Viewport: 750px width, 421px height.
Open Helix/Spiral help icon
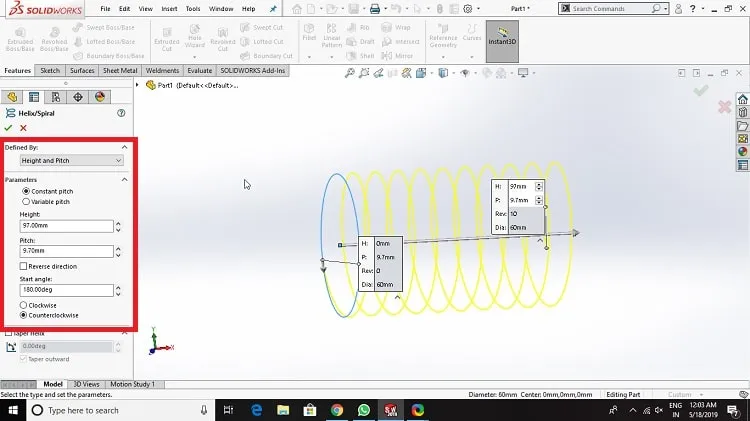(x=121, y=113)
